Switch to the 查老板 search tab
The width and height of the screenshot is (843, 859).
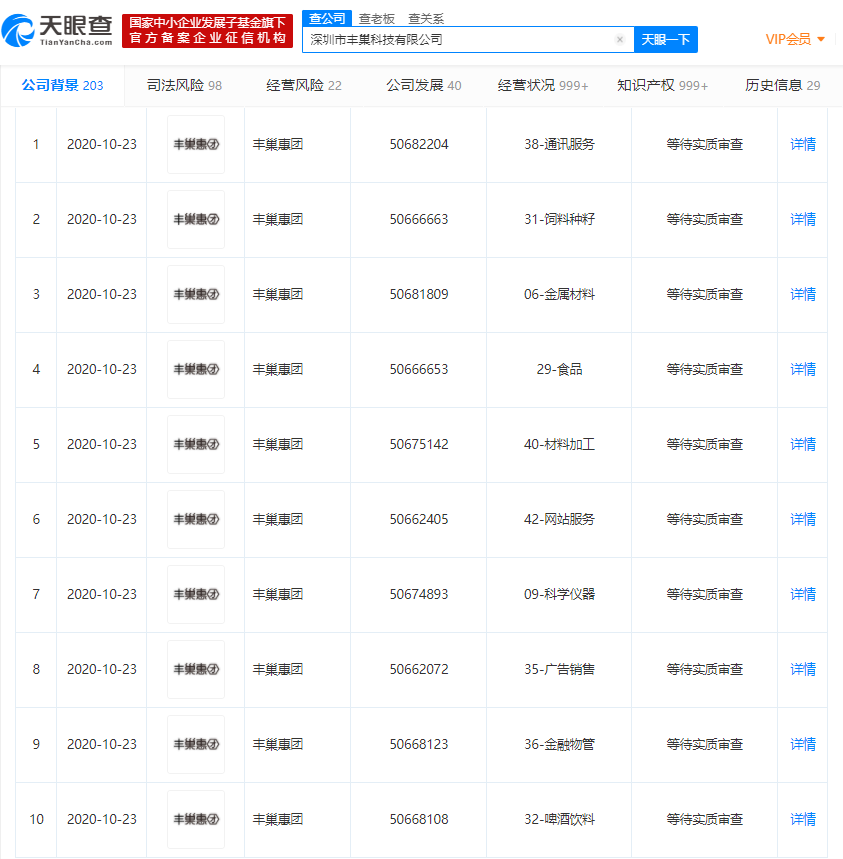377,18
